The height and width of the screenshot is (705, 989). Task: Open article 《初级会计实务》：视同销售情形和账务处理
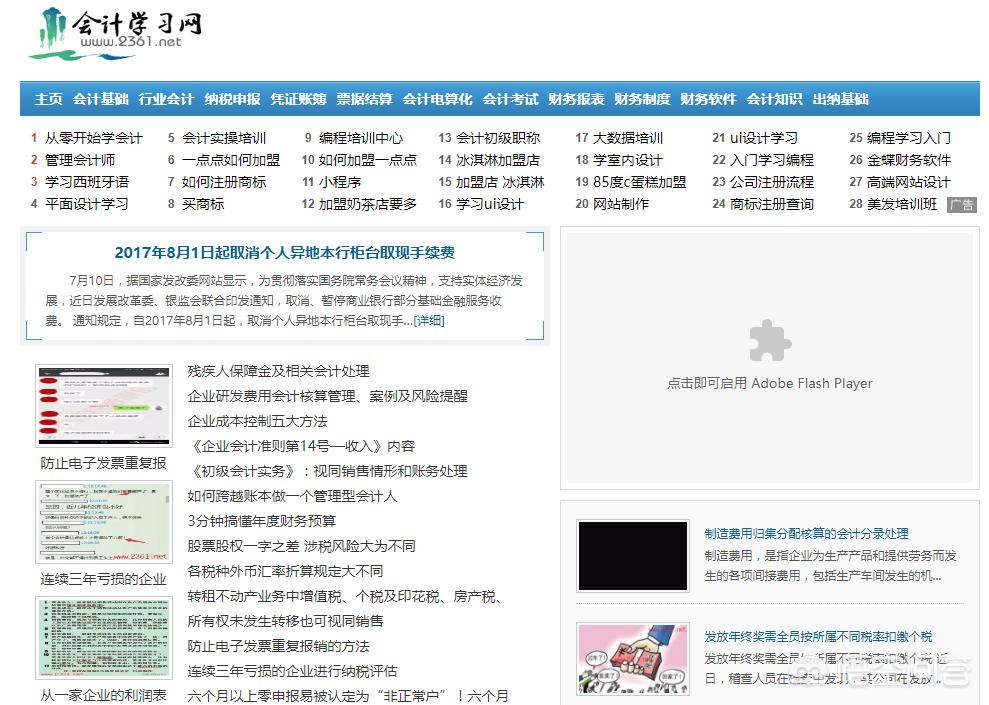click(327, 472)
